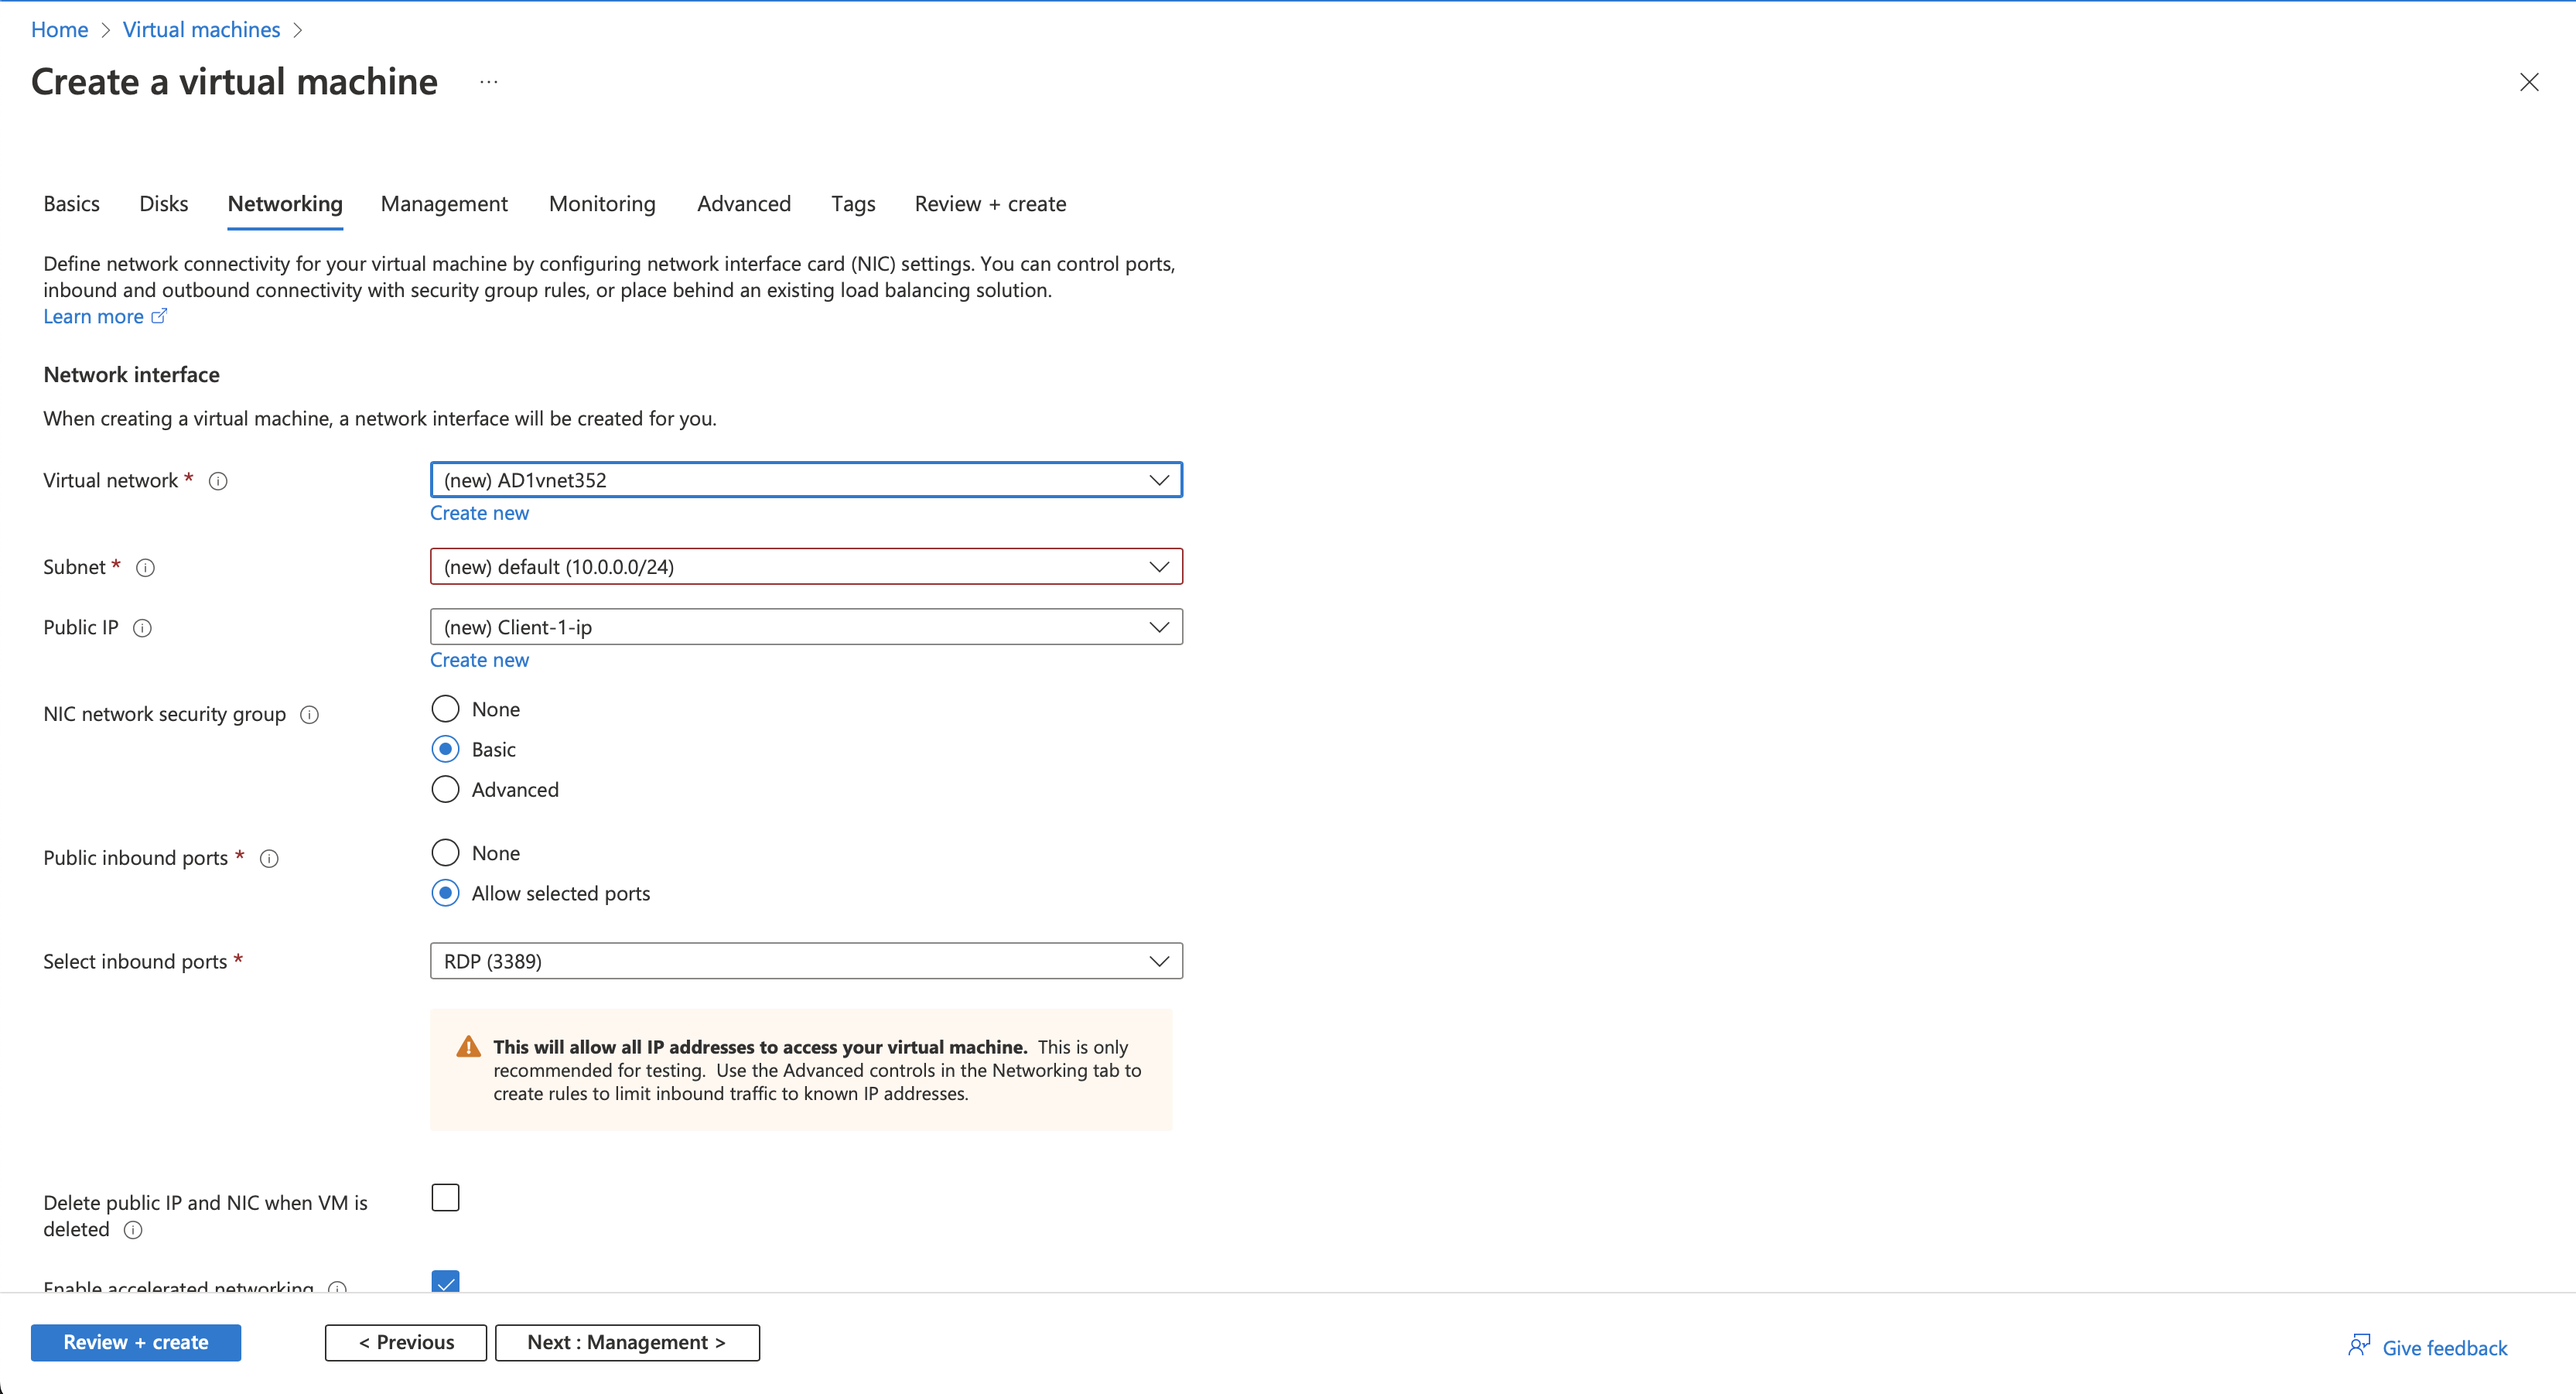Click the Enable accelerated networking info icon

tap(338, 1286)
